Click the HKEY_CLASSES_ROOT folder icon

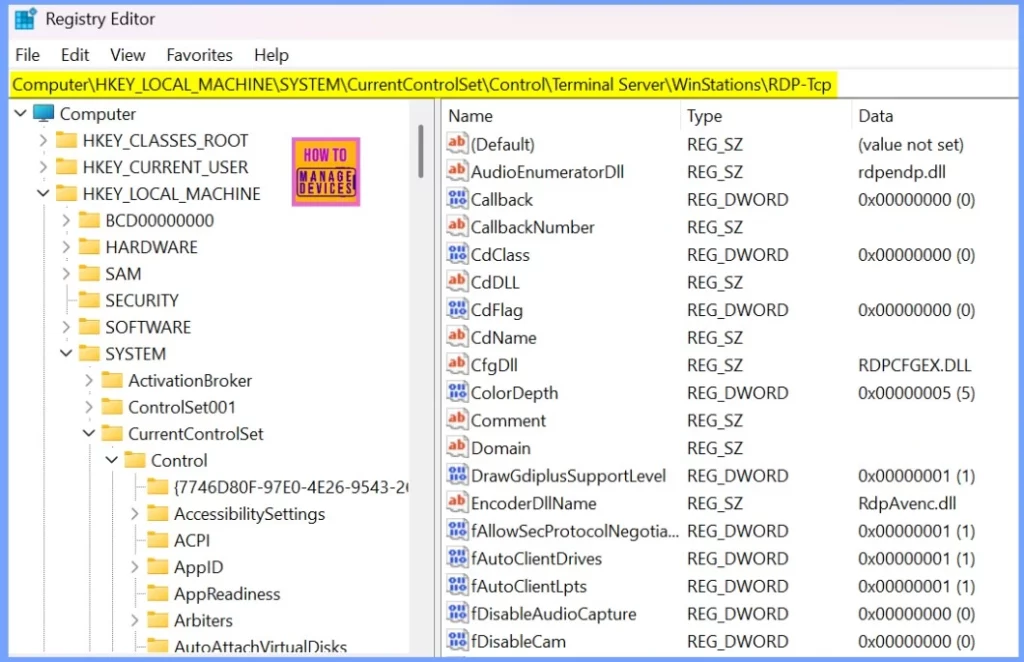tap(67, 140)
